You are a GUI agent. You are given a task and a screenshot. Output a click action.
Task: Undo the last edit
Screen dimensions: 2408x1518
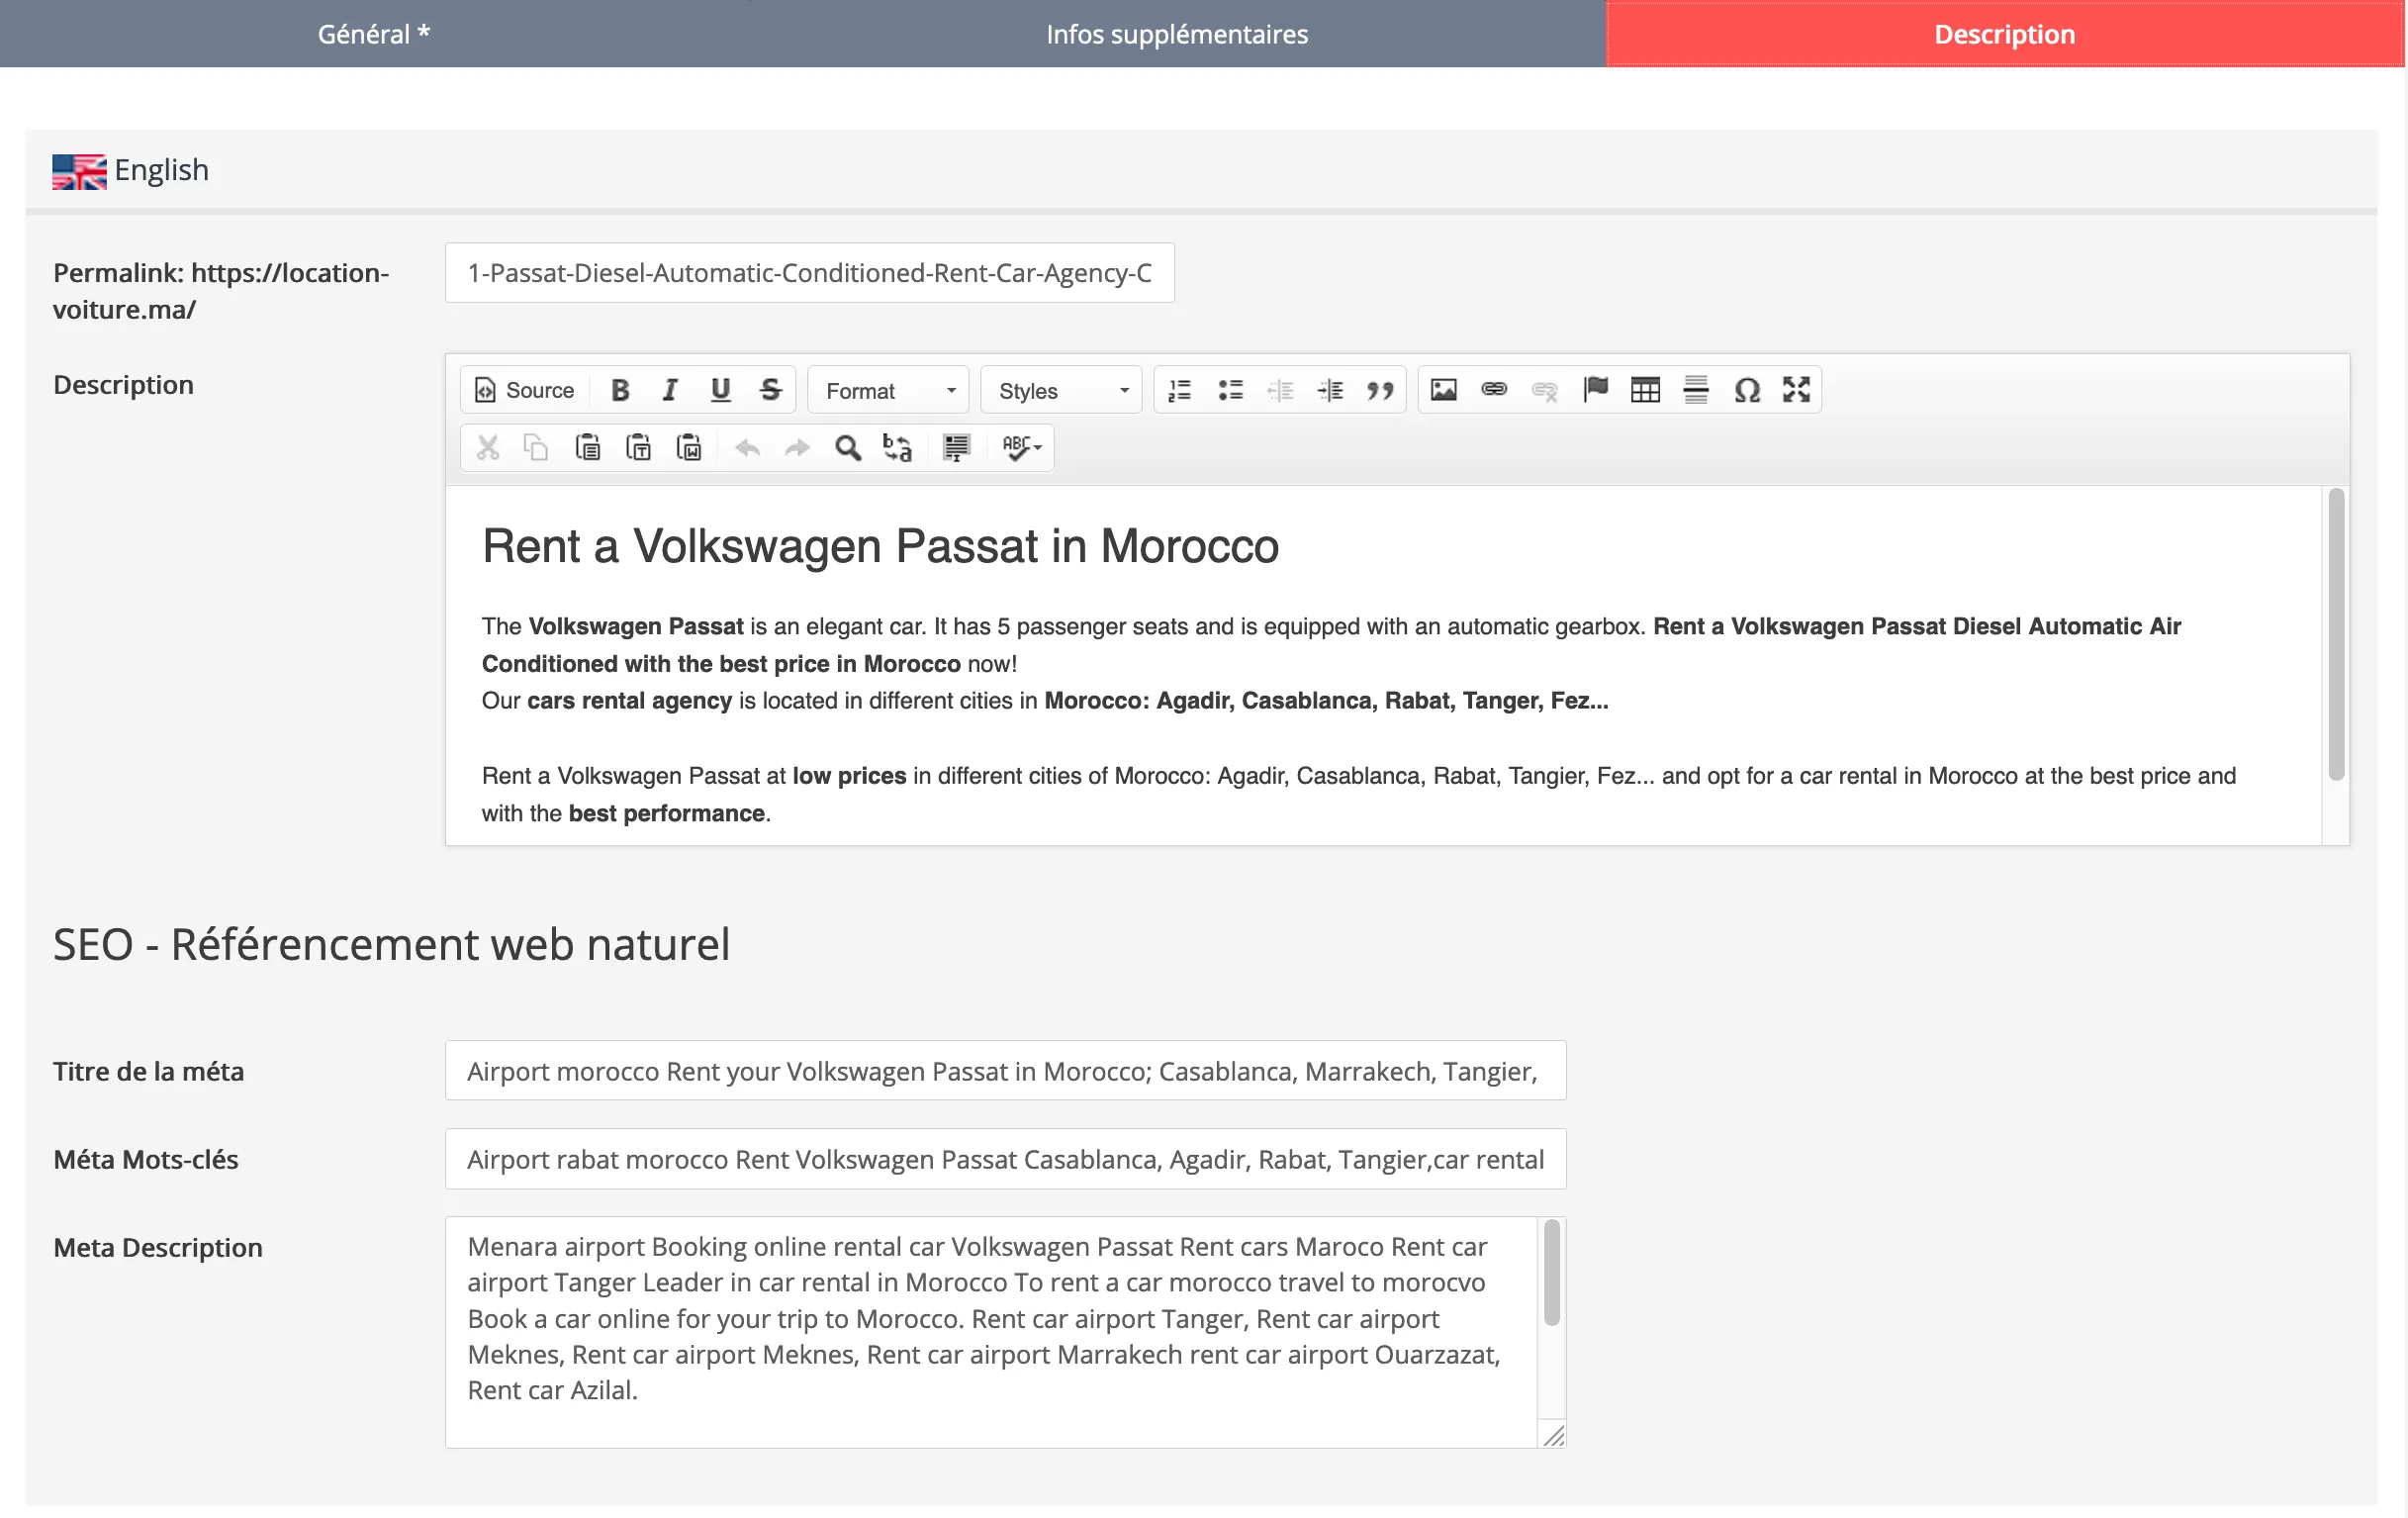click(747, 447)
